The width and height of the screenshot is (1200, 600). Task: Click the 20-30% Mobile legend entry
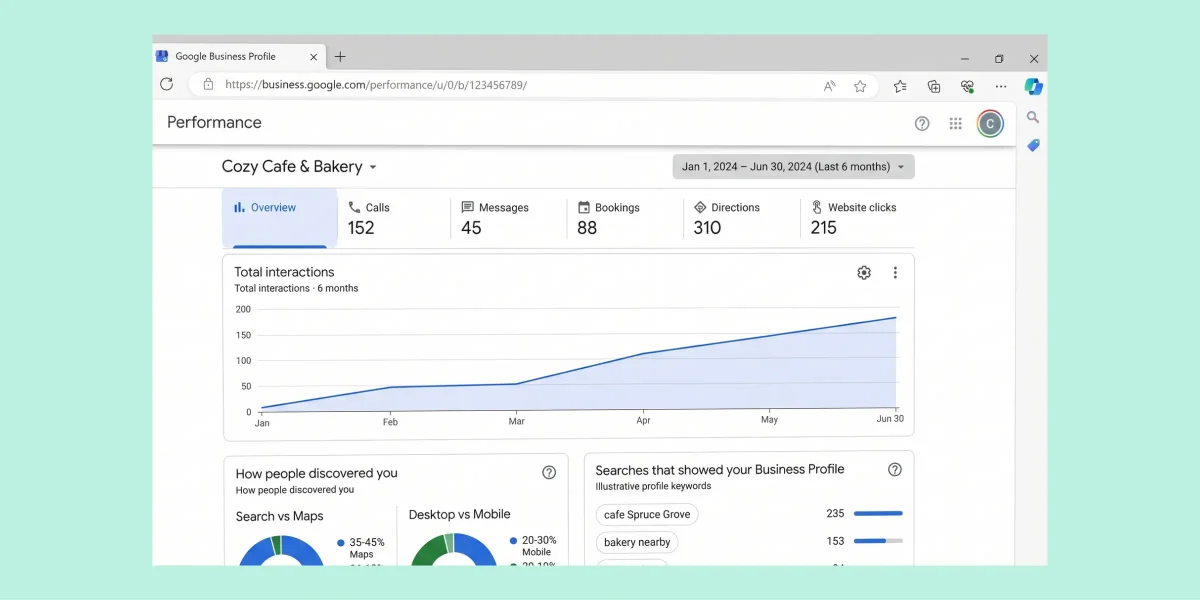531,546
